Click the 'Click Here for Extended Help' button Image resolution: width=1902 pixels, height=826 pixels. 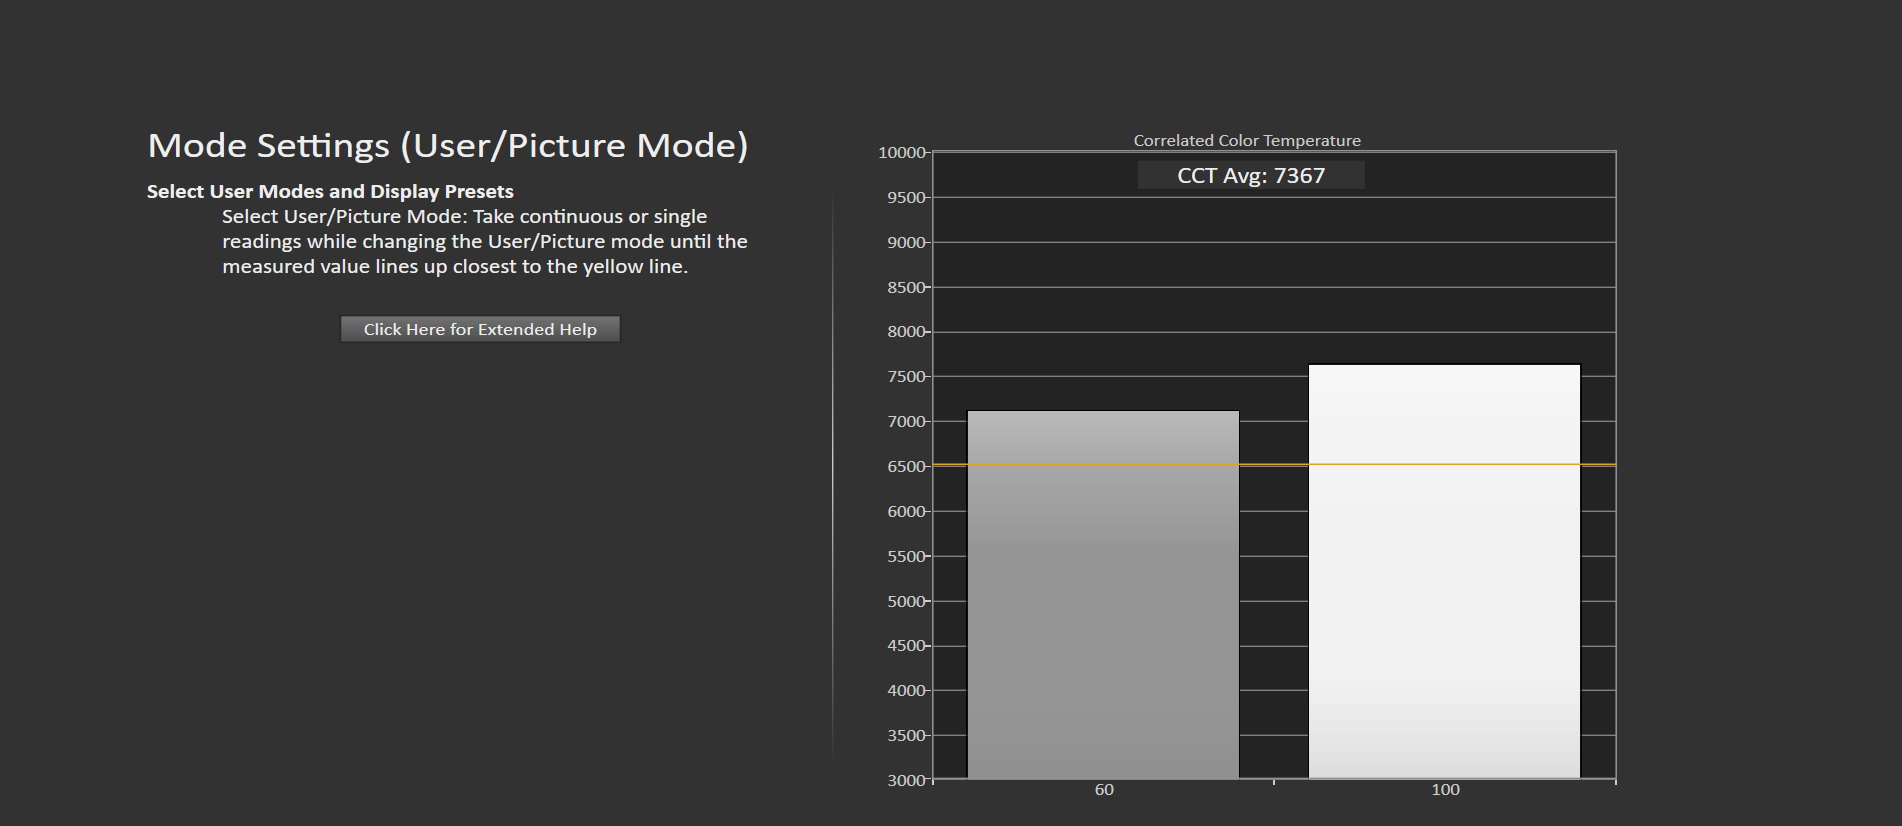[480, 329]
